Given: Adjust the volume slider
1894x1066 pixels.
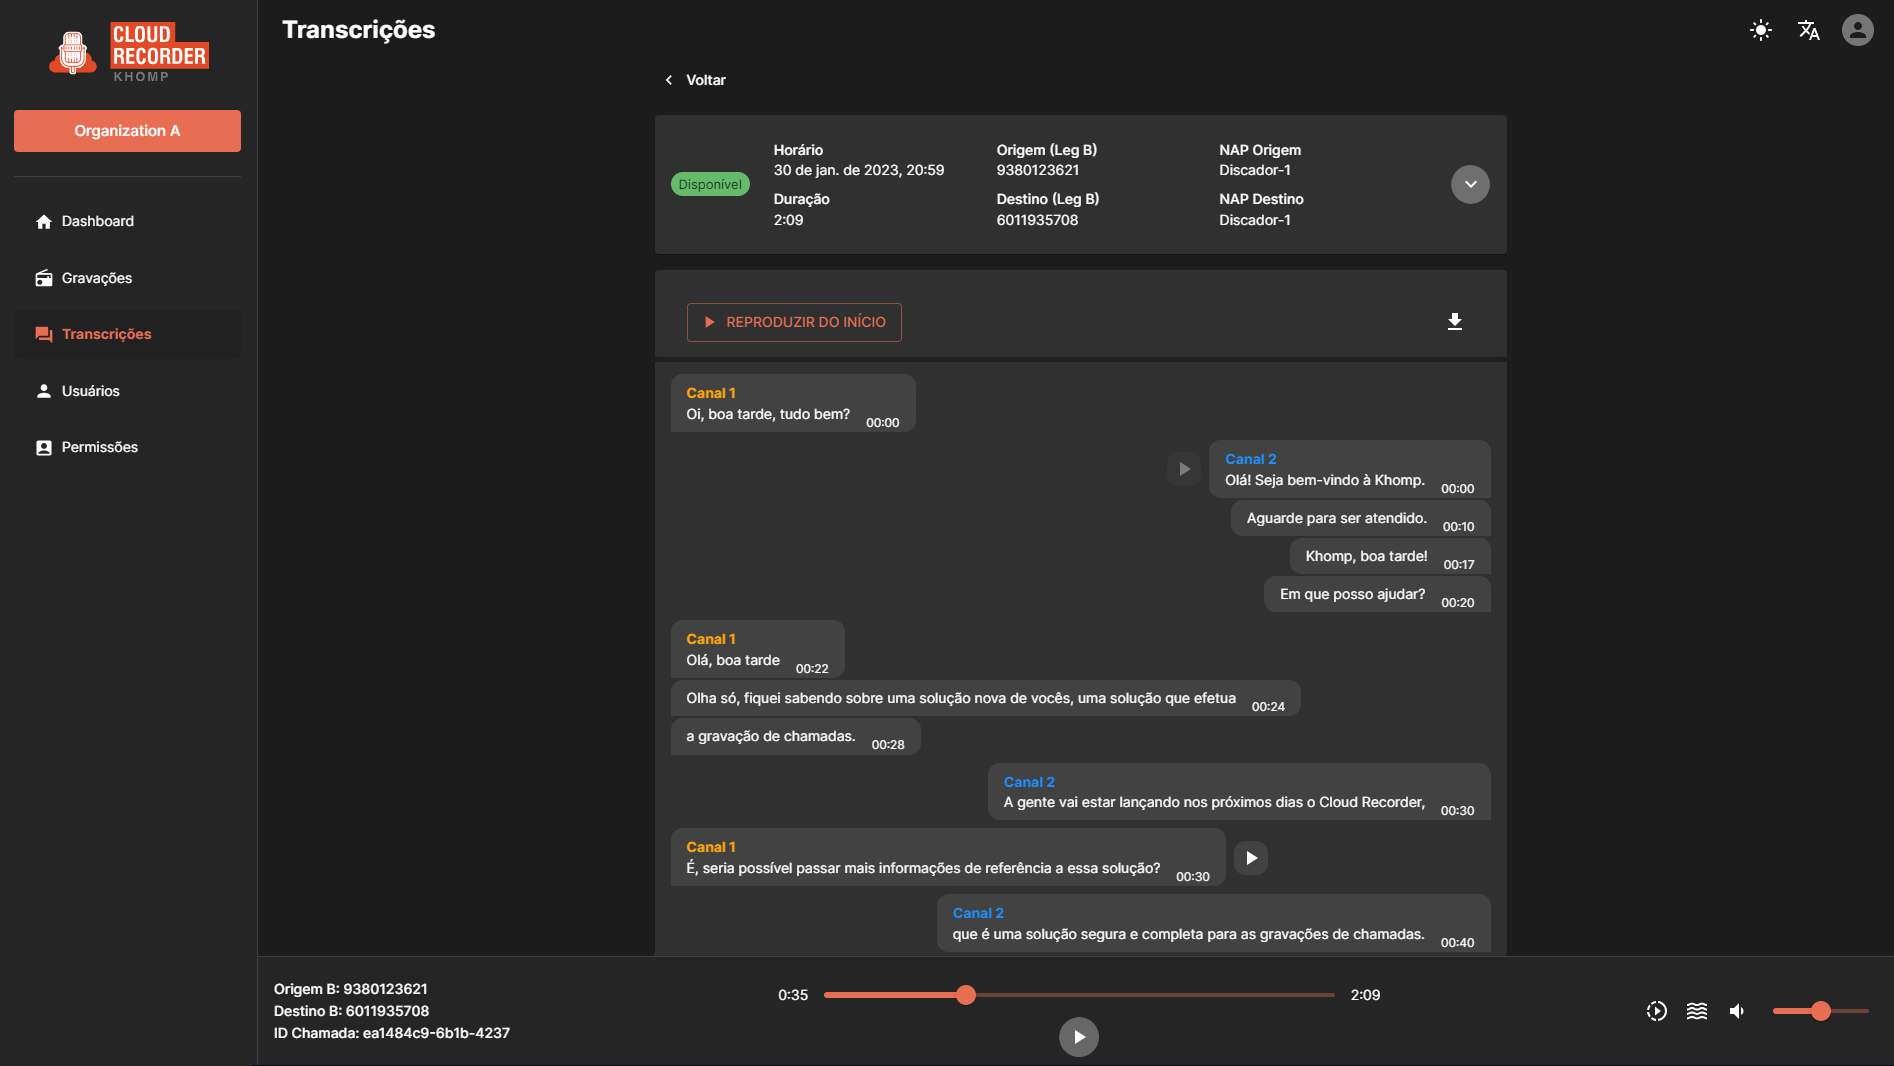Looking at the screenshot, I should (1820, 1011).
